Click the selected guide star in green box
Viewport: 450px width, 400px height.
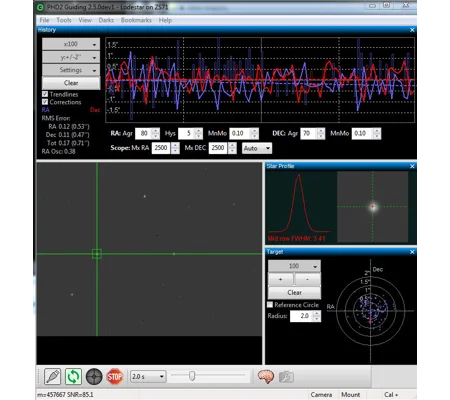click(x=97, y=254)
